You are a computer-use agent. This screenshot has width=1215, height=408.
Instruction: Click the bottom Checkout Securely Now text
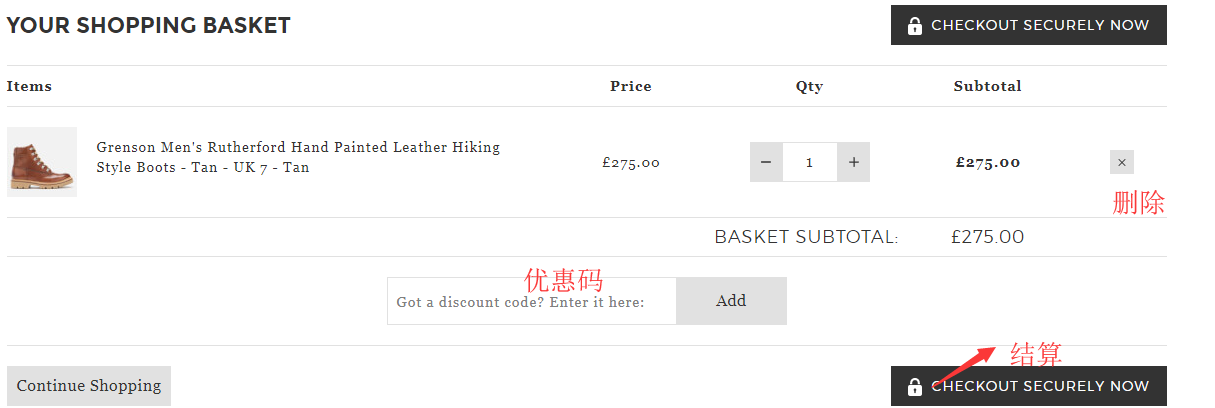pyautogui.click(x=1040, y=386)
